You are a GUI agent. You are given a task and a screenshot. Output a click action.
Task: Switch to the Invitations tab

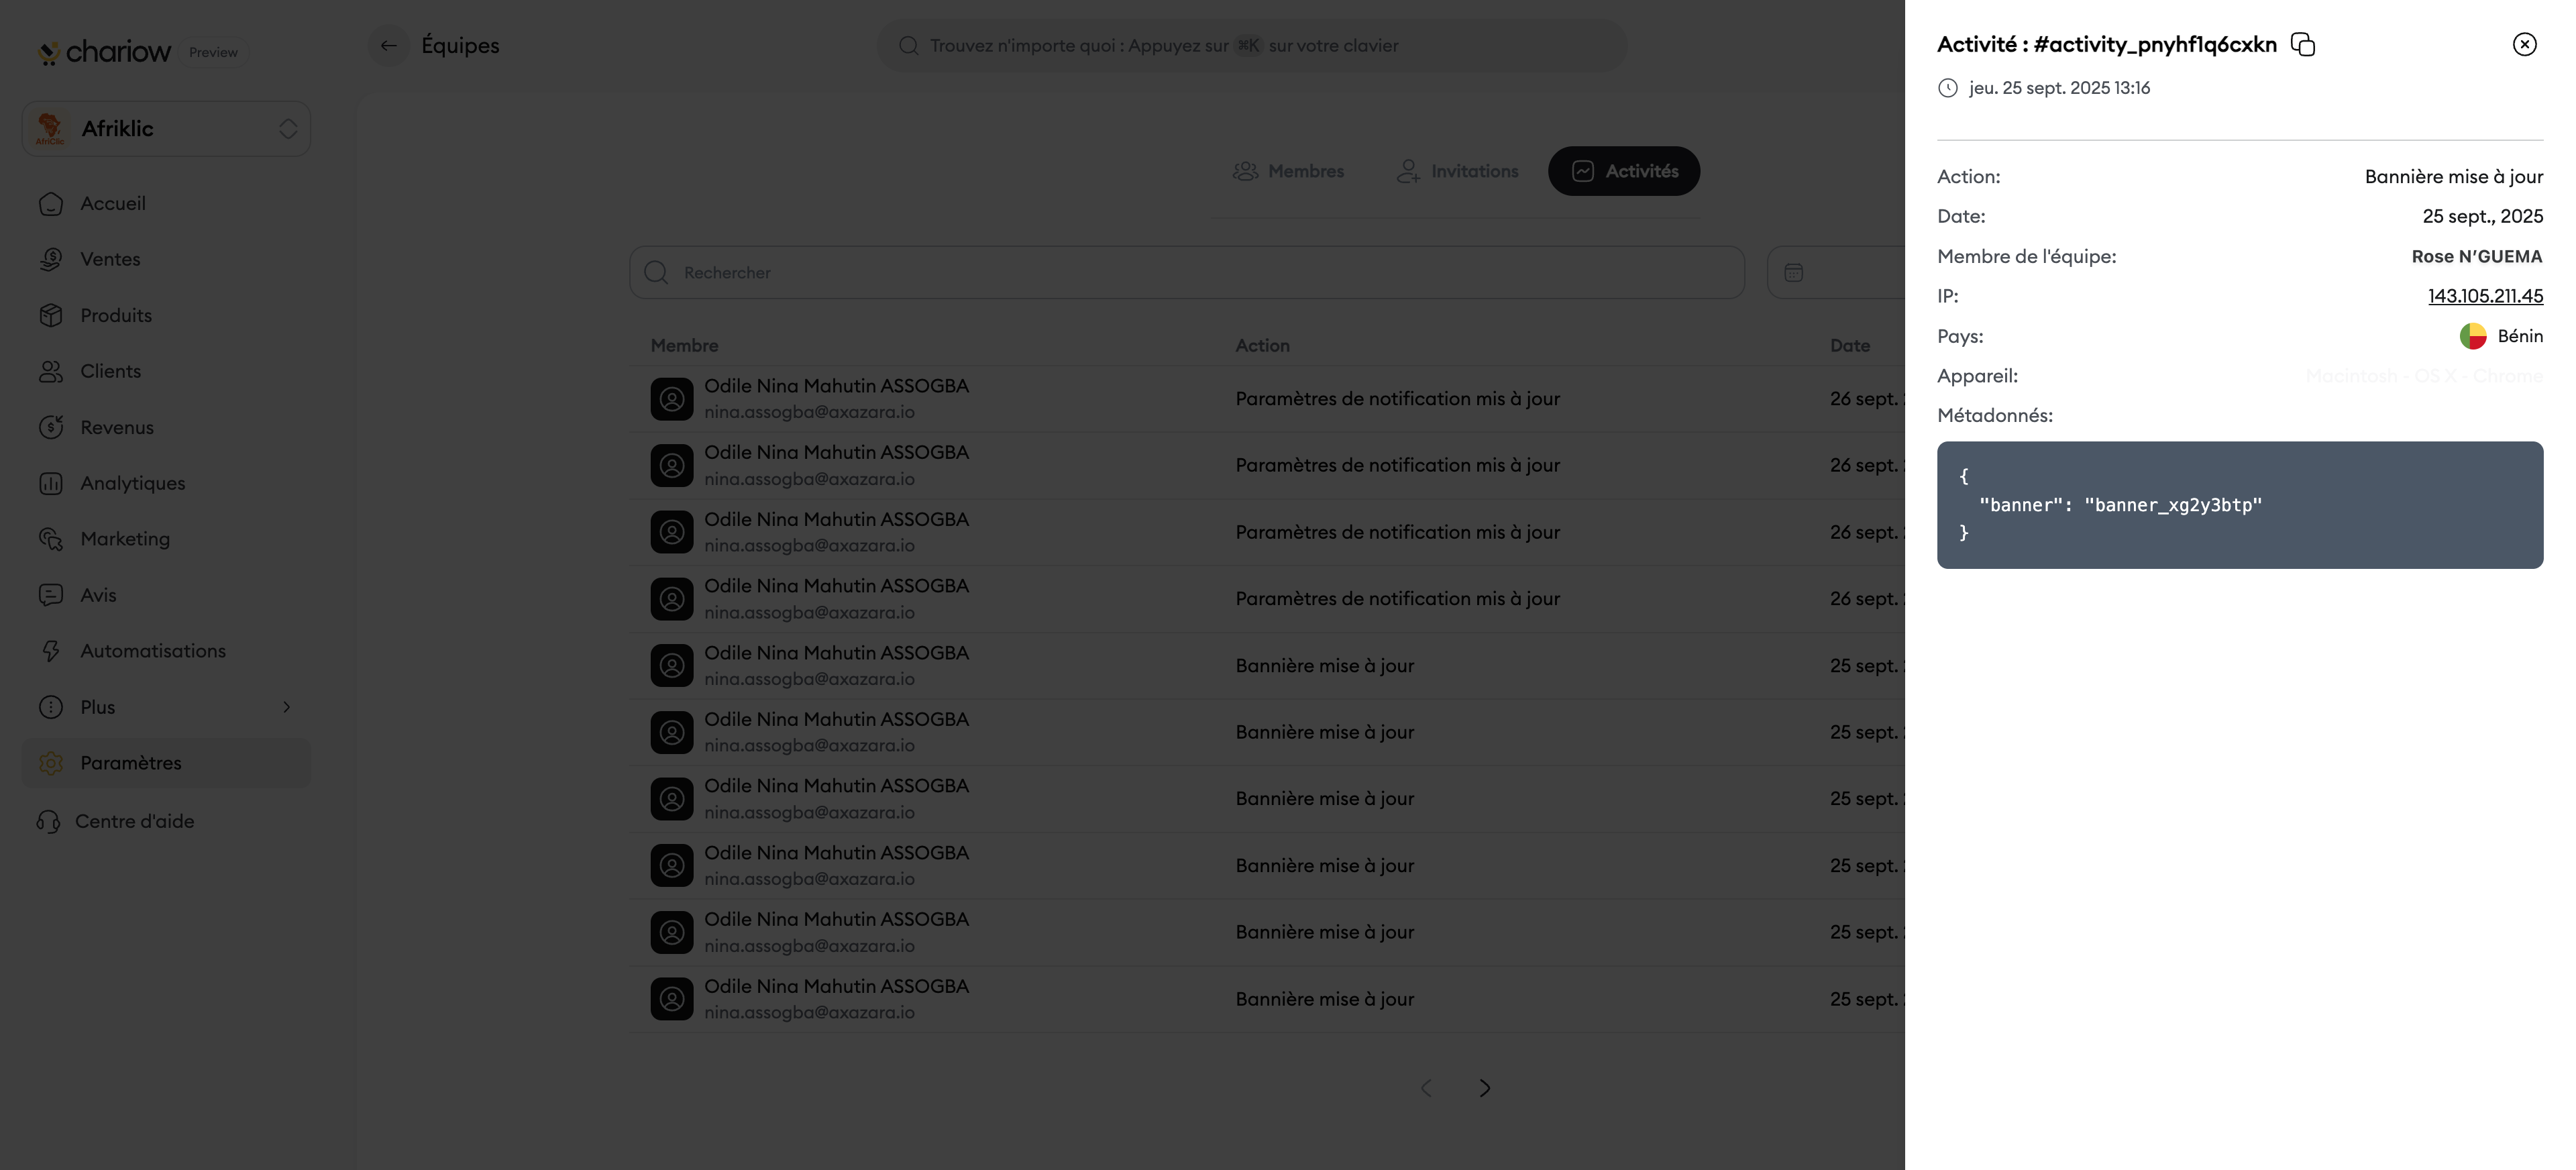tap(1457, 171)
